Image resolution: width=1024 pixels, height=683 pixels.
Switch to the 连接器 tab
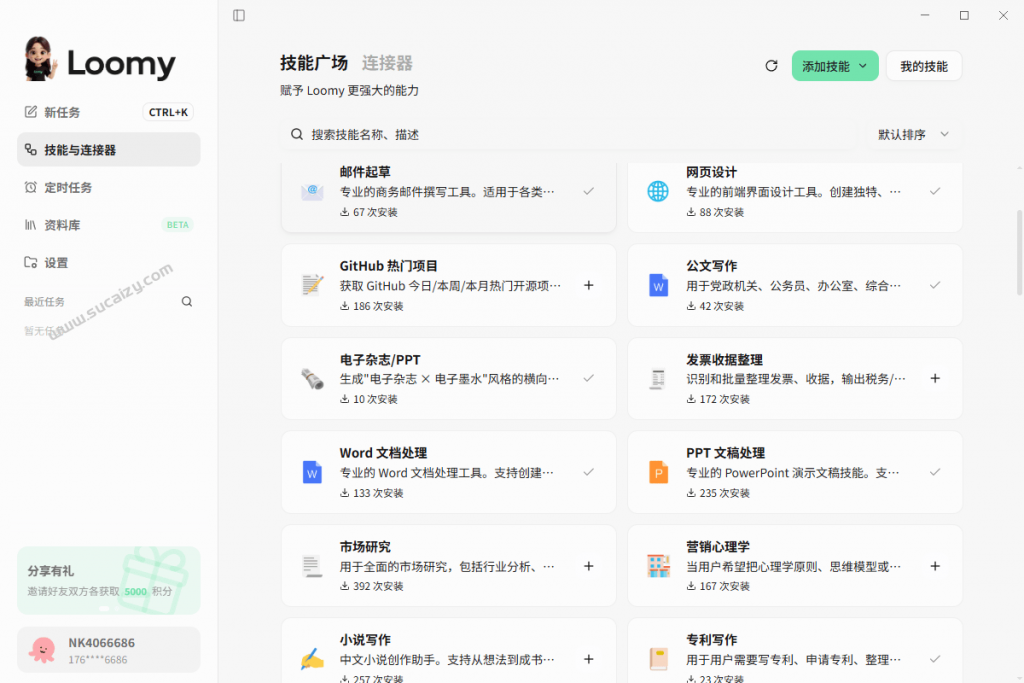click(x=387, y=63)
